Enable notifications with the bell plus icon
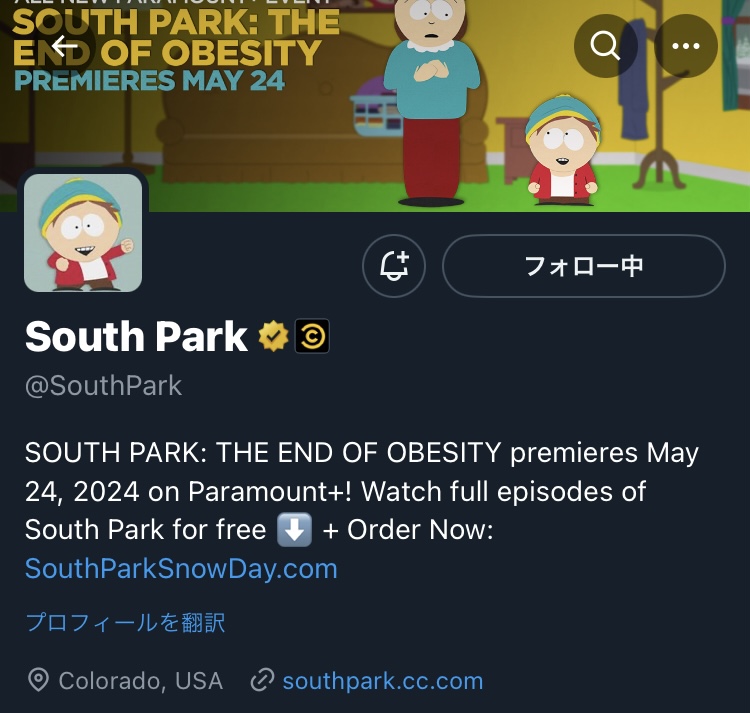 point(394,266)
